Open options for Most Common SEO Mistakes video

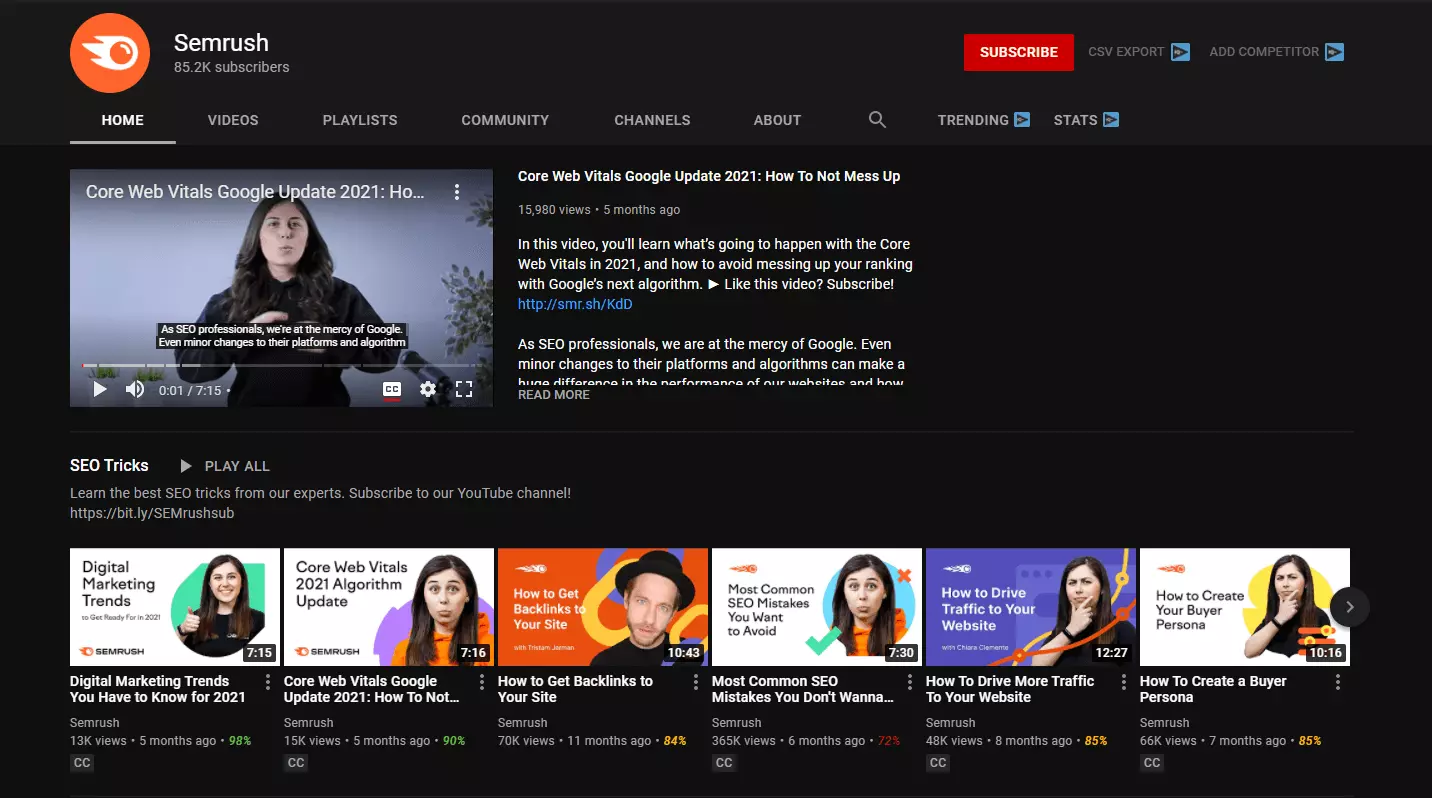click(910, 682)
